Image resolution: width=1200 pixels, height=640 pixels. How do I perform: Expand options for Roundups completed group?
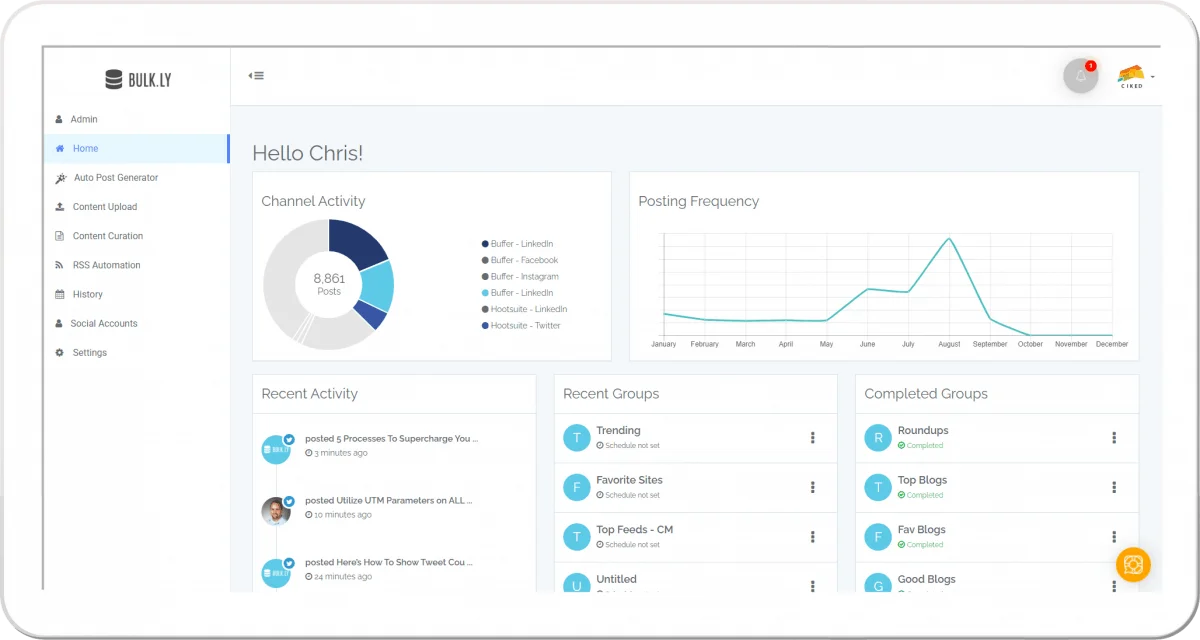point(1114,438)
